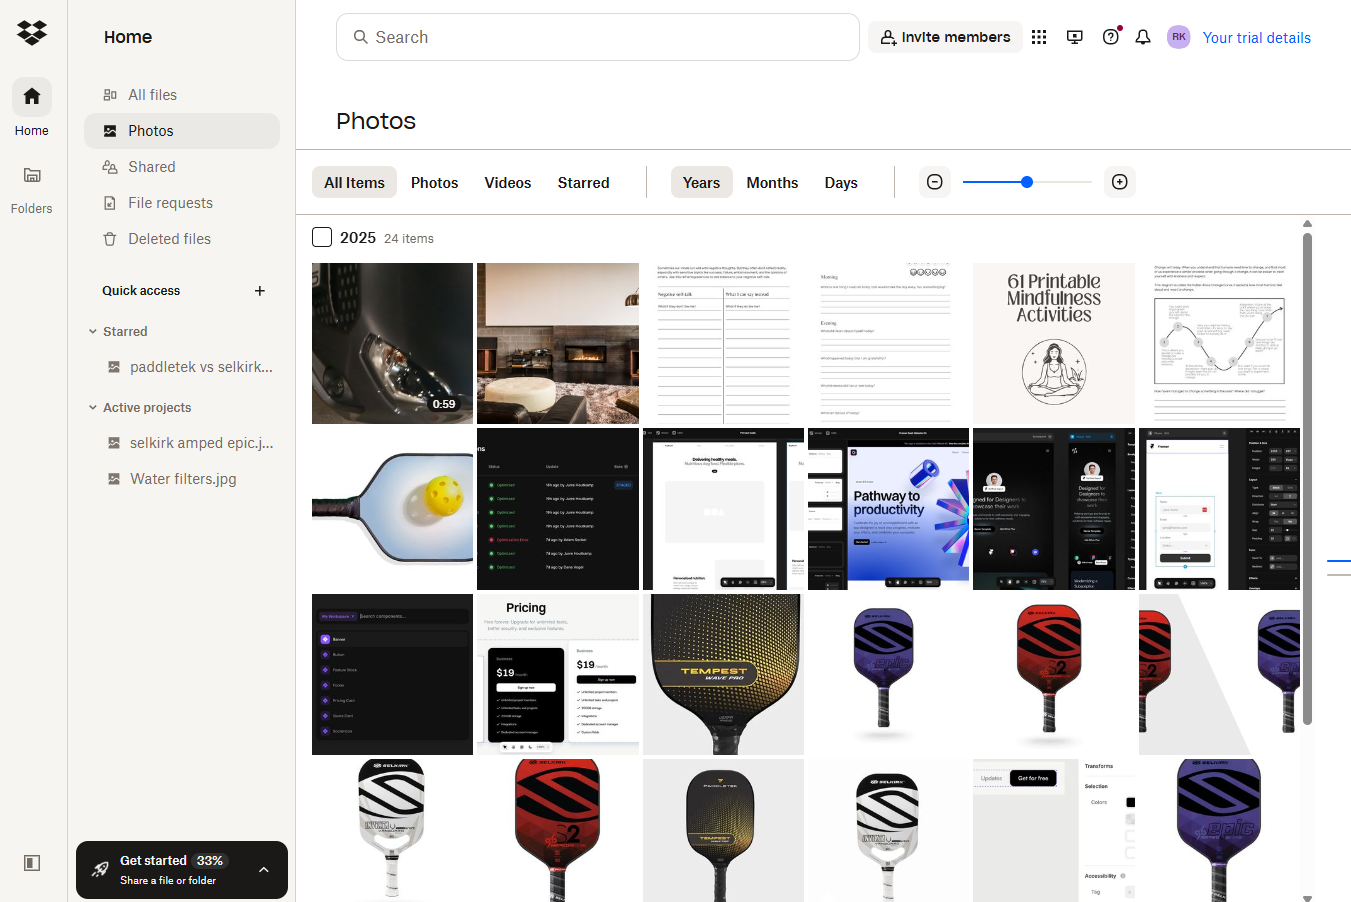Viewport: 1351px width, 902px height.
Task: Open the fireplace living room photo
Action: (558, 343)
